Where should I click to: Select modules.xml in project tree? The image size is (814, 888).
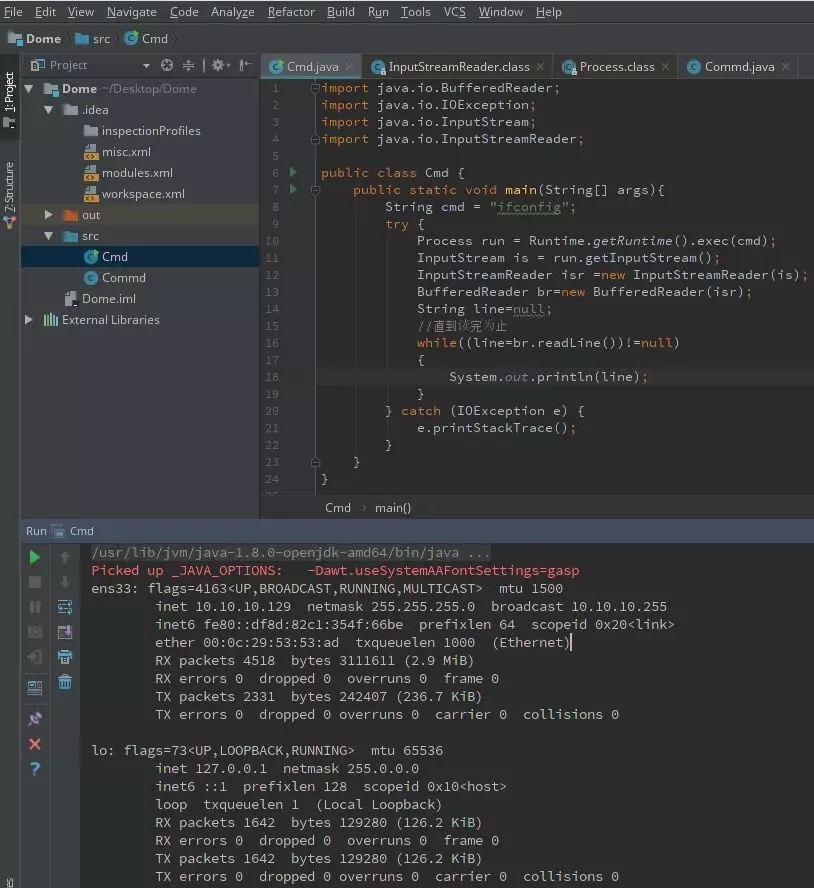tap(137, 173)
